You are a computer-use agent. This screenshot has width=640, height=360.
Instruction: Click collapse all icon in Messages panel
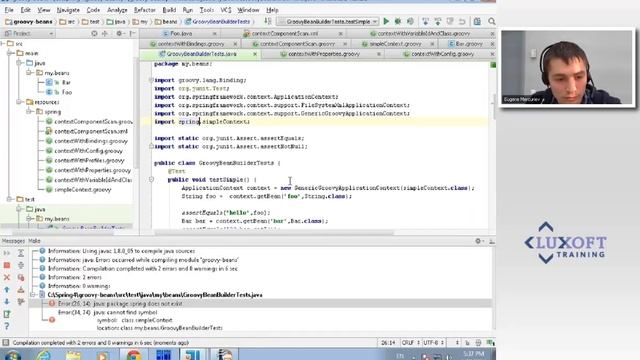[21, 265]
